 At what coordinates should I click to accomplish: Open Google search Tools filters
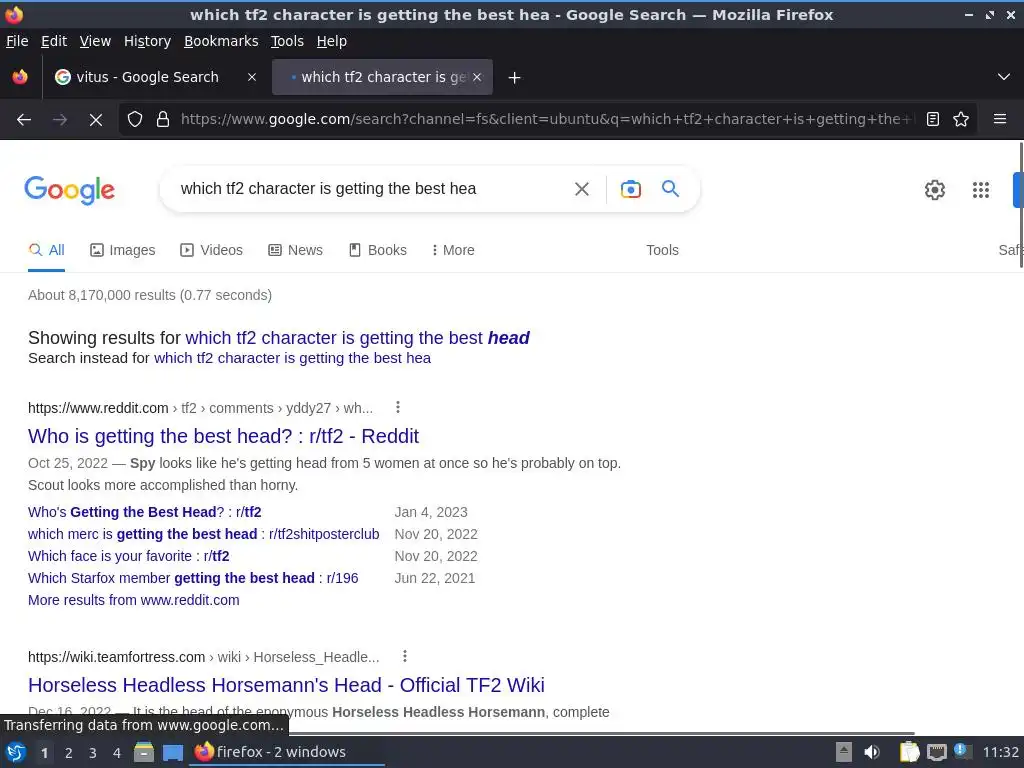coord(662,250)
